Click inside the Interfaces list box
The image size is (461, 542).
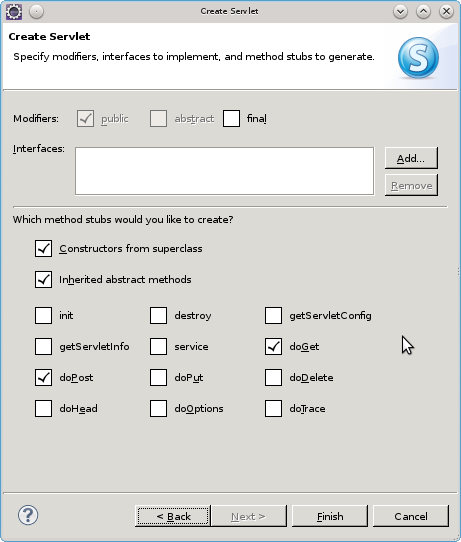225,171
